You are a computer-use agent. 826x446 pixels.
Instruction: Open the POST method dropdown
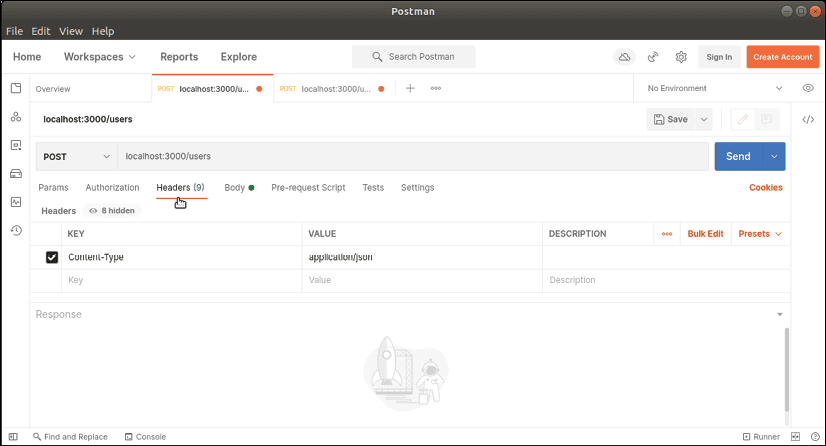click(x=76, y=156)
